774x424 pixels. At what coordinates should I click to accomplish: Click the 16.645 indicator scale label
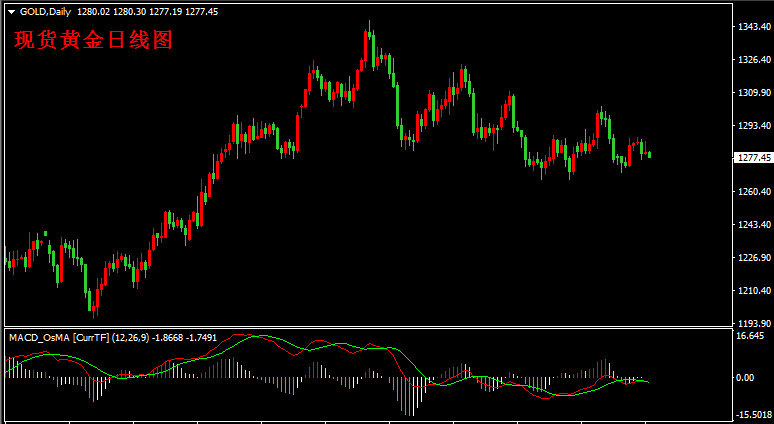(750, 336)
